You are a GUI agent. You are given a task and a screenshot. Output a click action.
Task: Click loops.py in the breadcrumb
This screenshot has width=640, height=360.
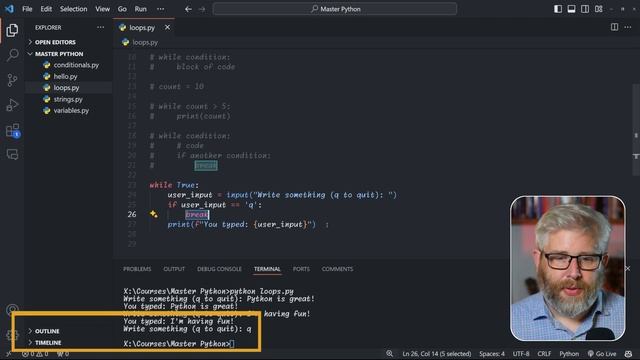tap(145, 42)
